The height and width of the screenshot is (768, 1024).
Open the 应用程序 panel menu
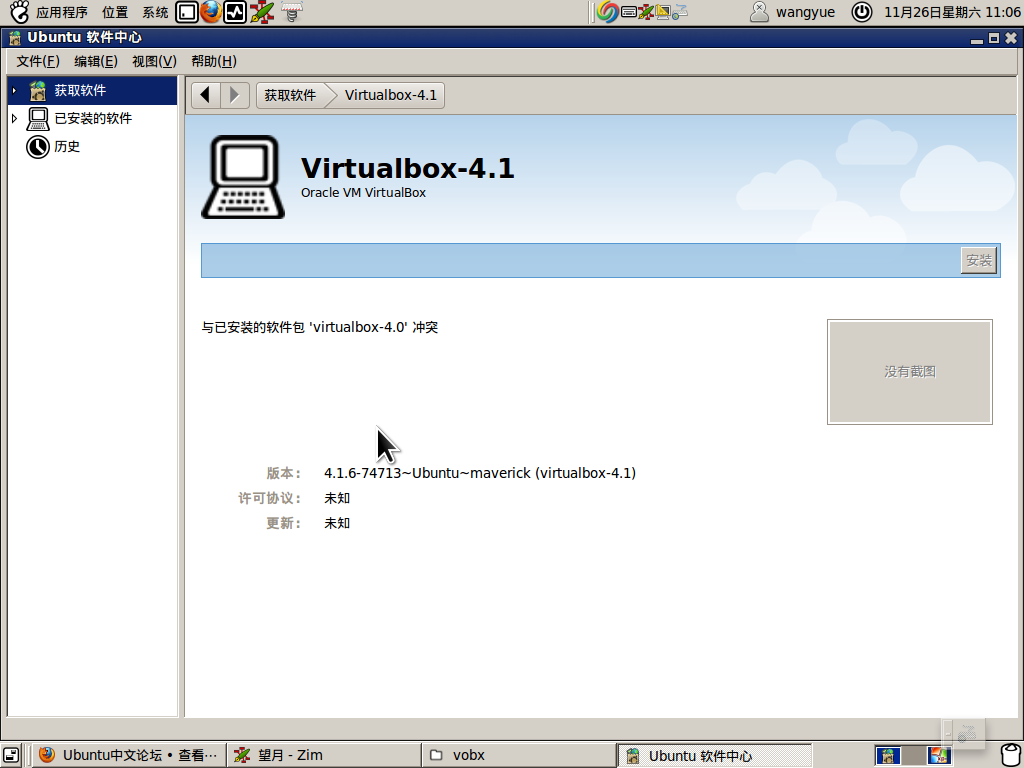tap(62, 12)
